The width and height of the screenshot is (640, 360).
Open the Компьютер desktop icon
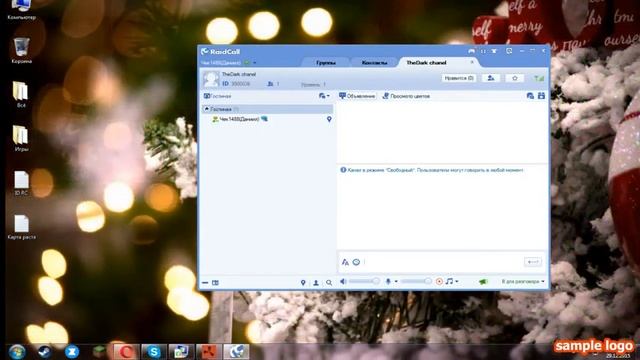point(21,9)
